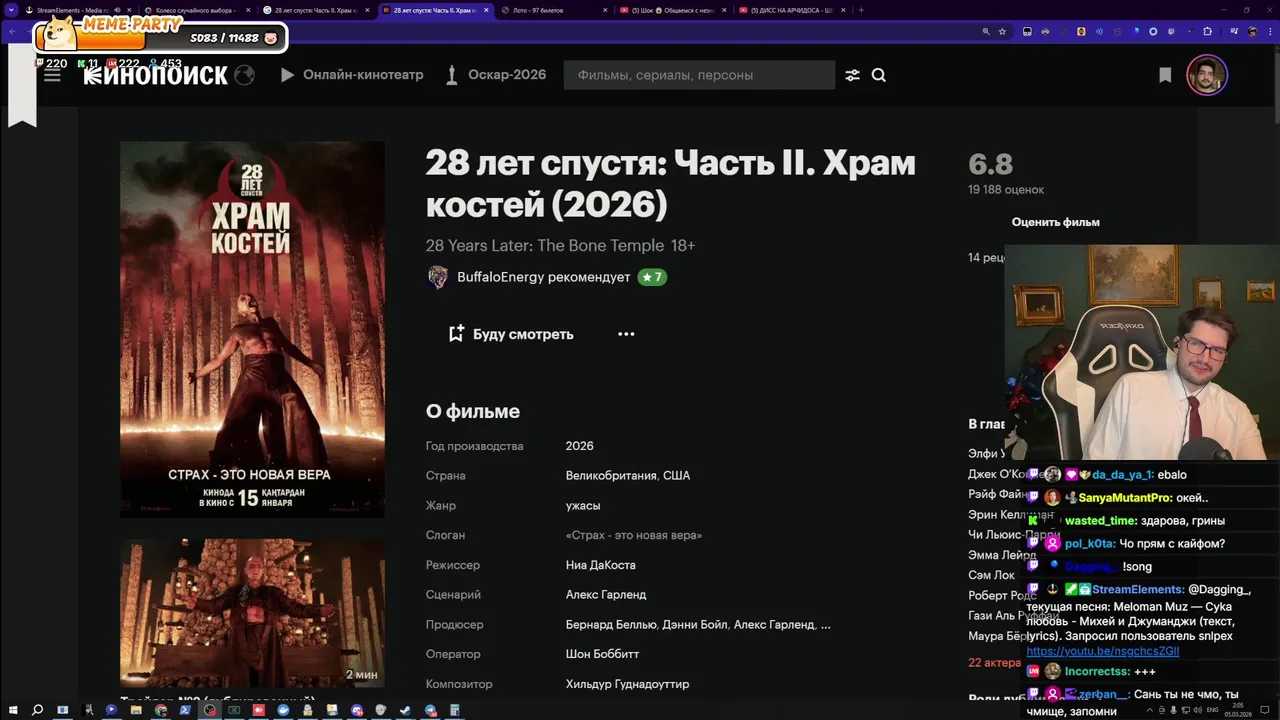Open Discord from taskbar
1280x720 pixels.
pyautogui.click(x=357, y=710)
